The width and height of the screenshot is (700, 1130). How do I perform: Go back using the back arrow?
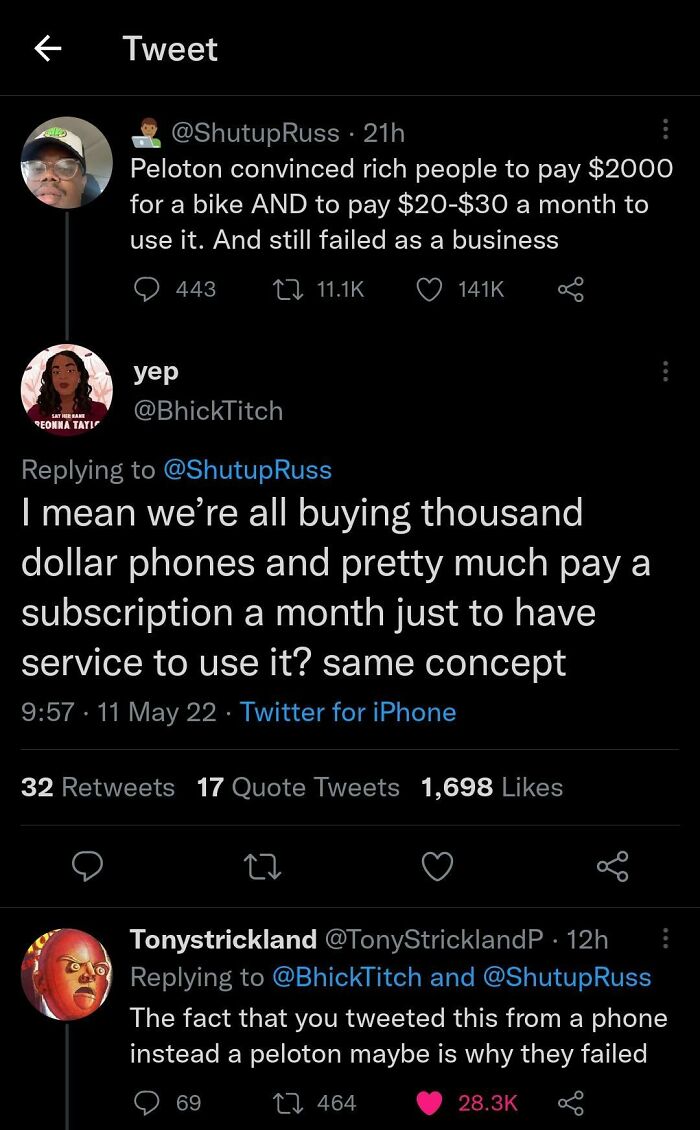[48, 49]
